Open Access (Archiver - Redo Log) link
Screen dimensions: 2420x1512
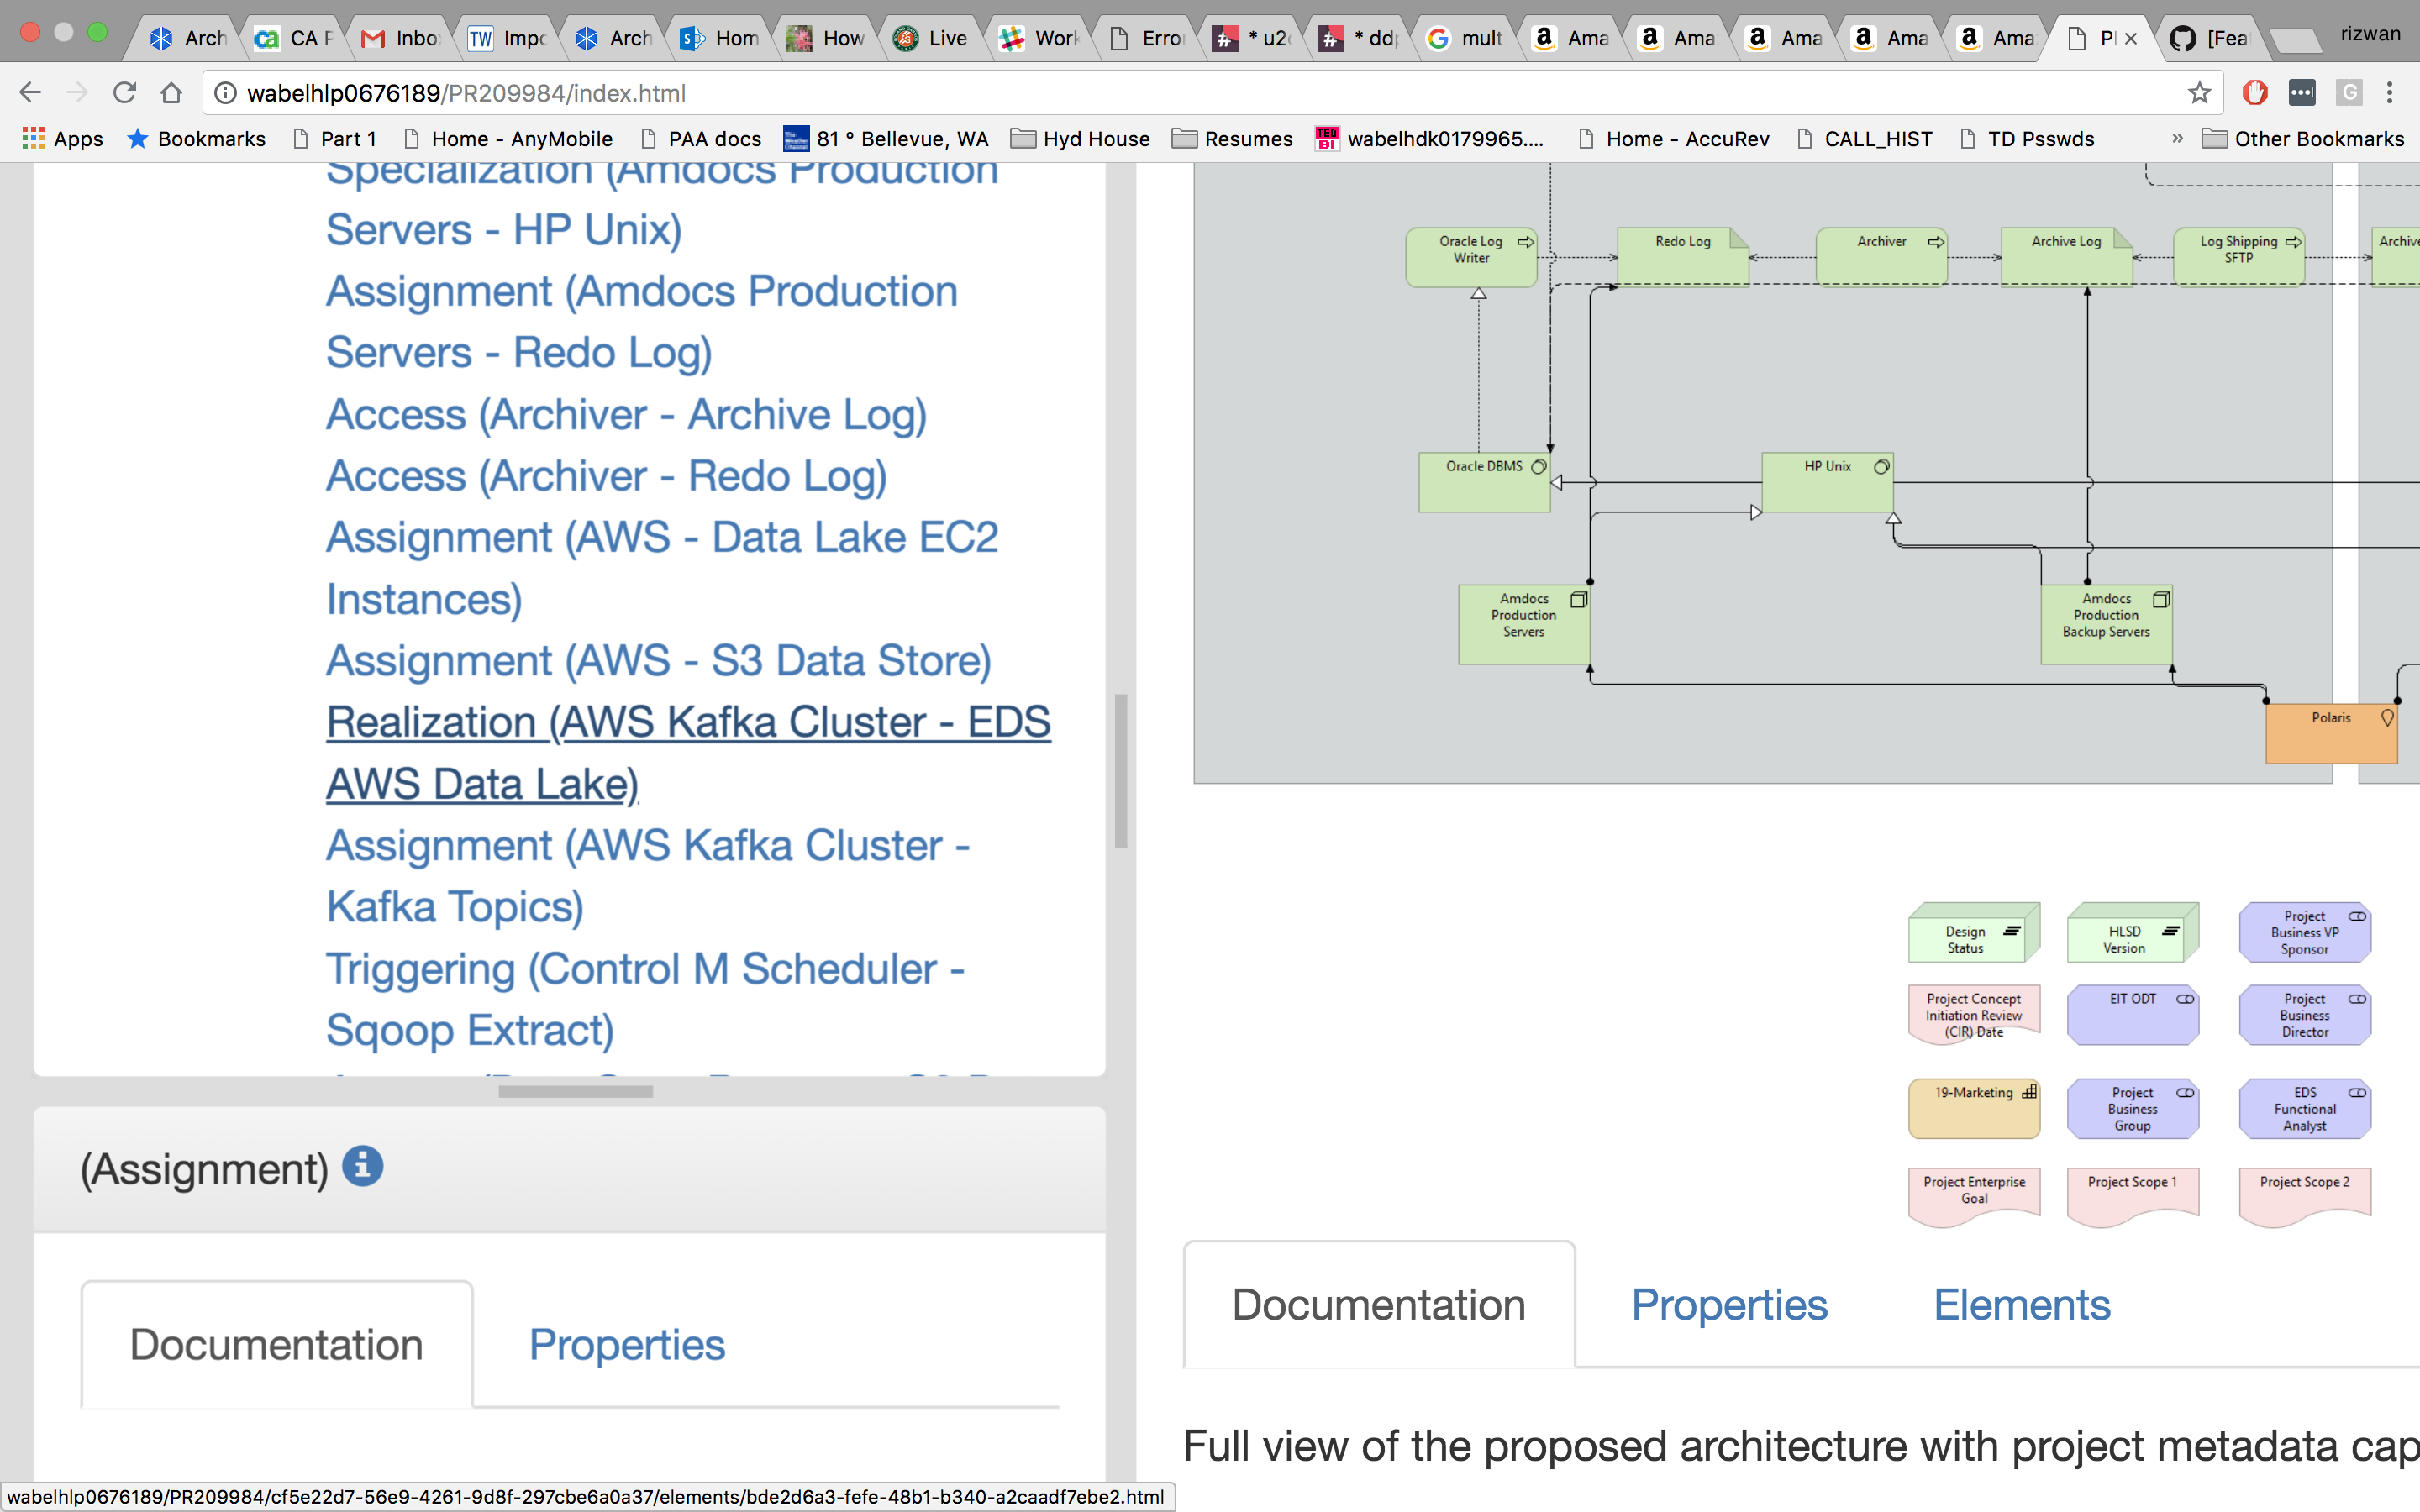[x=606, y=475]
